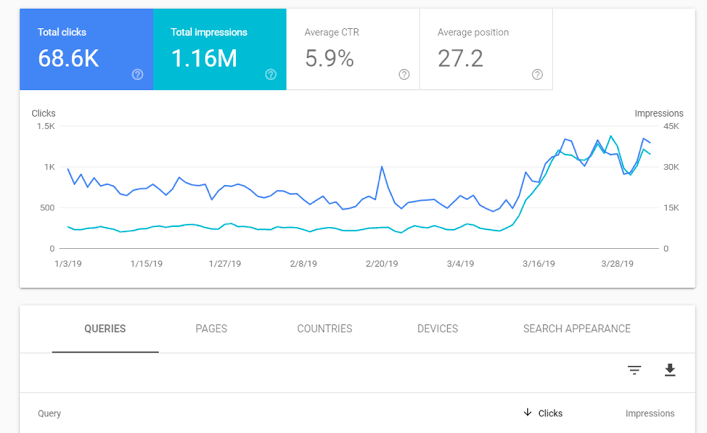Image resolution: width=707 pixels, height=433 pixels.
Task: Open the Devices tab
Action: pos(437,329)
